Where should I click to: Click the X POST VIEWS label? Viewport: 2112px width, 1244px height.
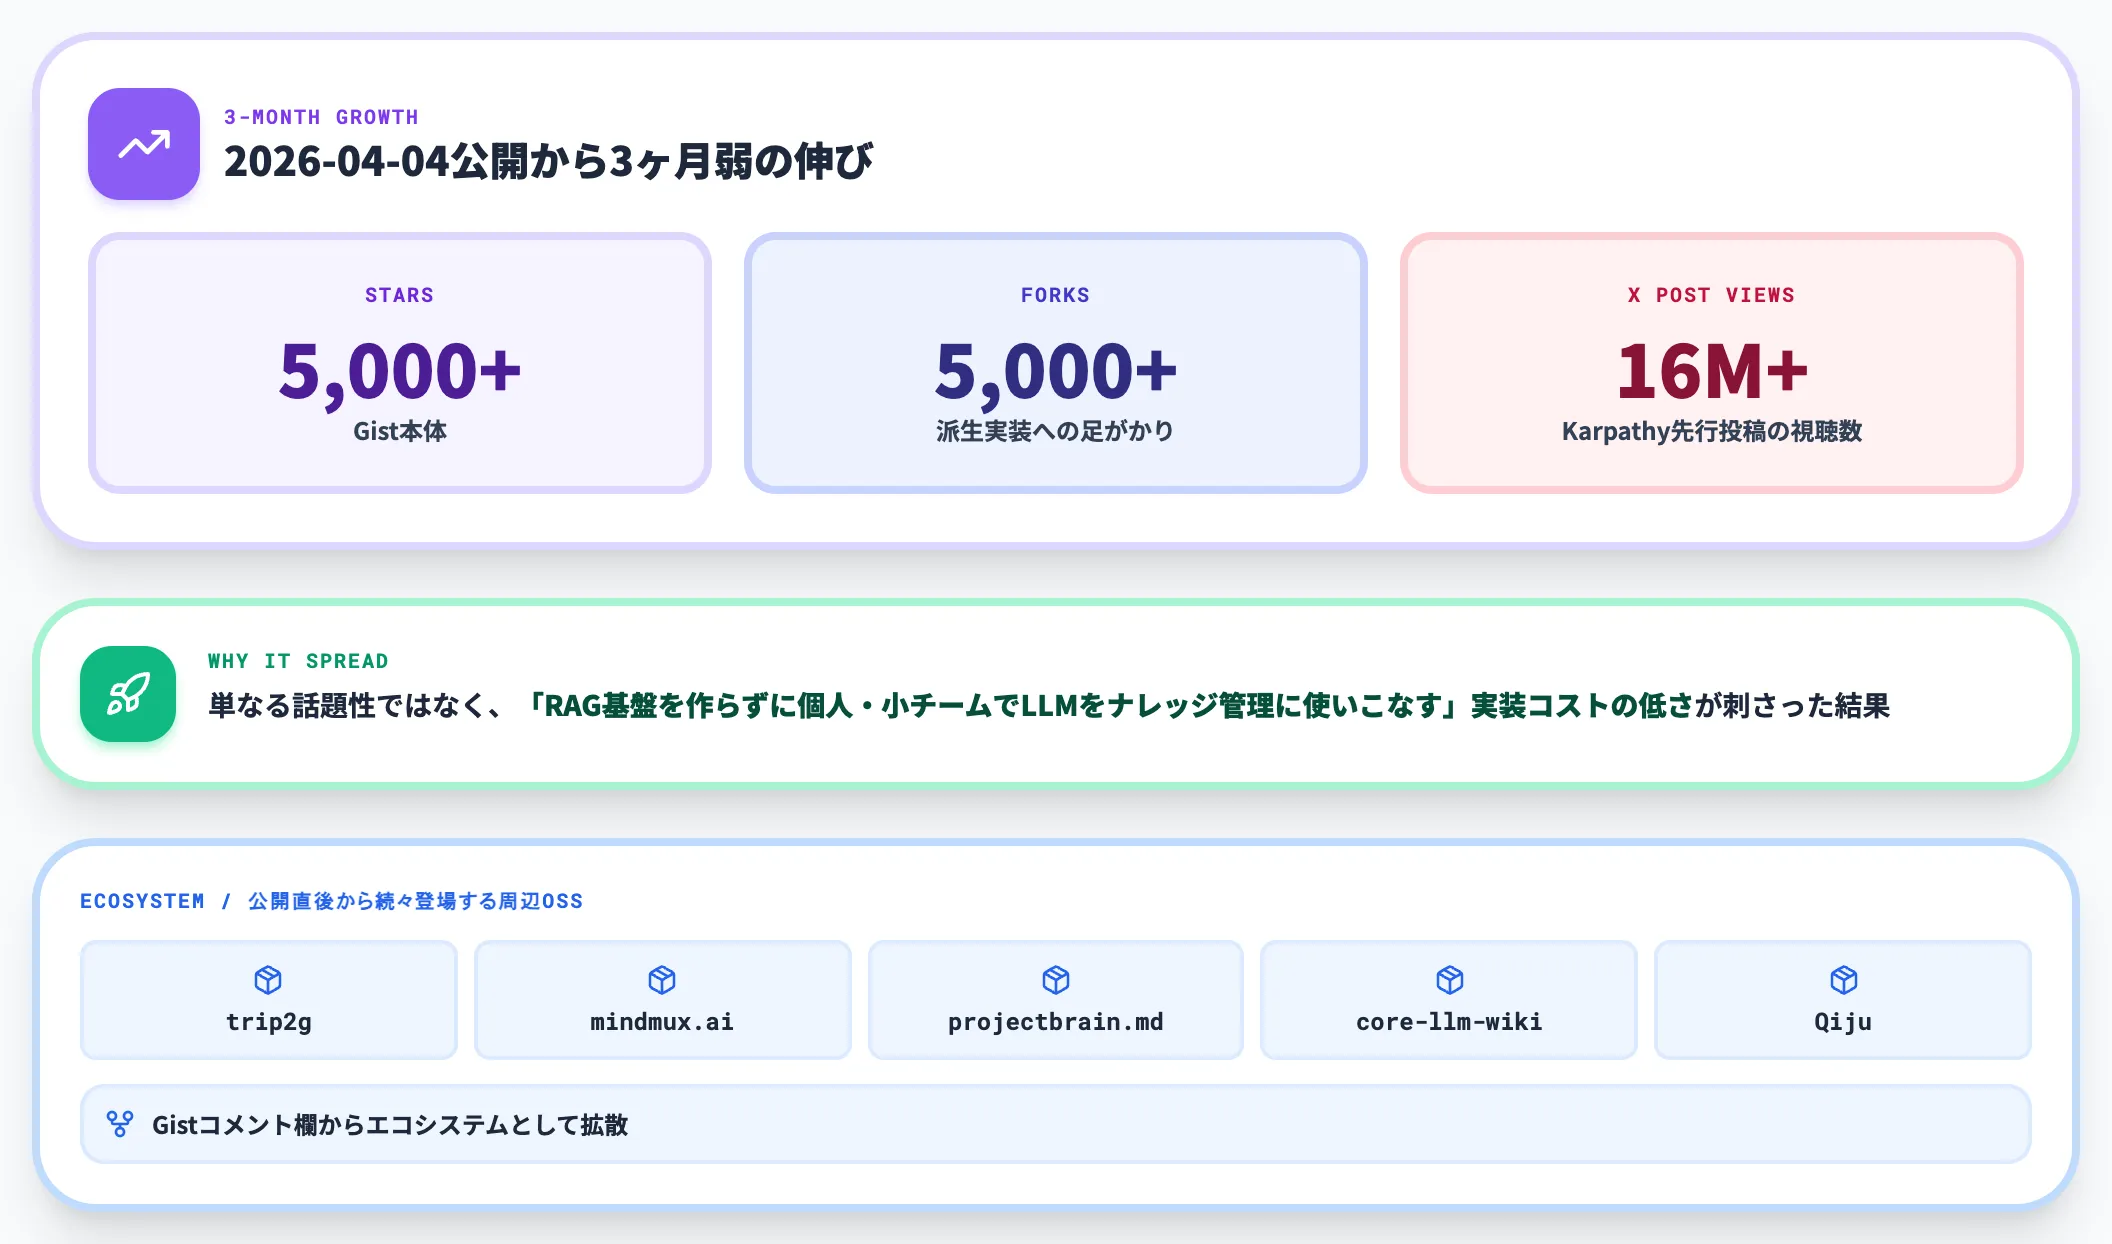pyautogui.click(x=1712, y=295)
